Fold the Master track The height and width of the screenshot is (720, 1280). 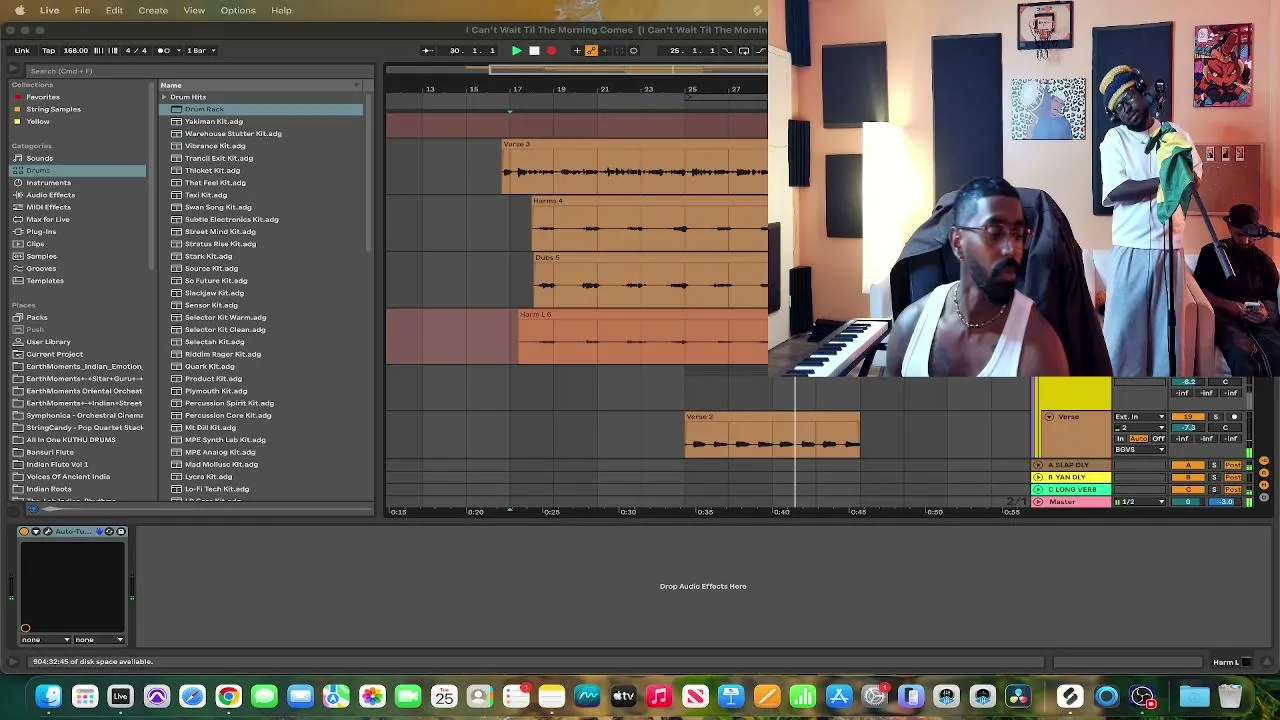[1038, 502]
